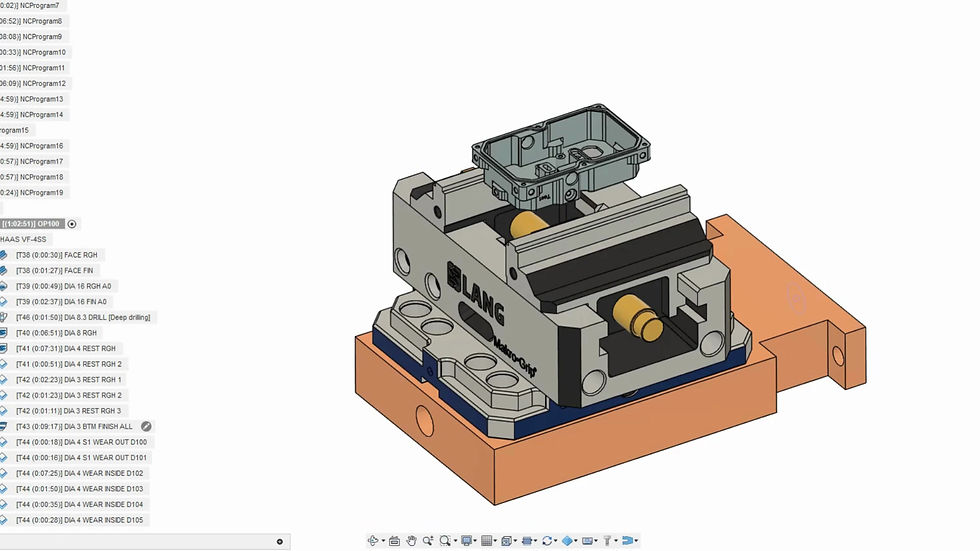Select NCProgram7 in the browser
The image size is (980, 551).
click(31, 6)
